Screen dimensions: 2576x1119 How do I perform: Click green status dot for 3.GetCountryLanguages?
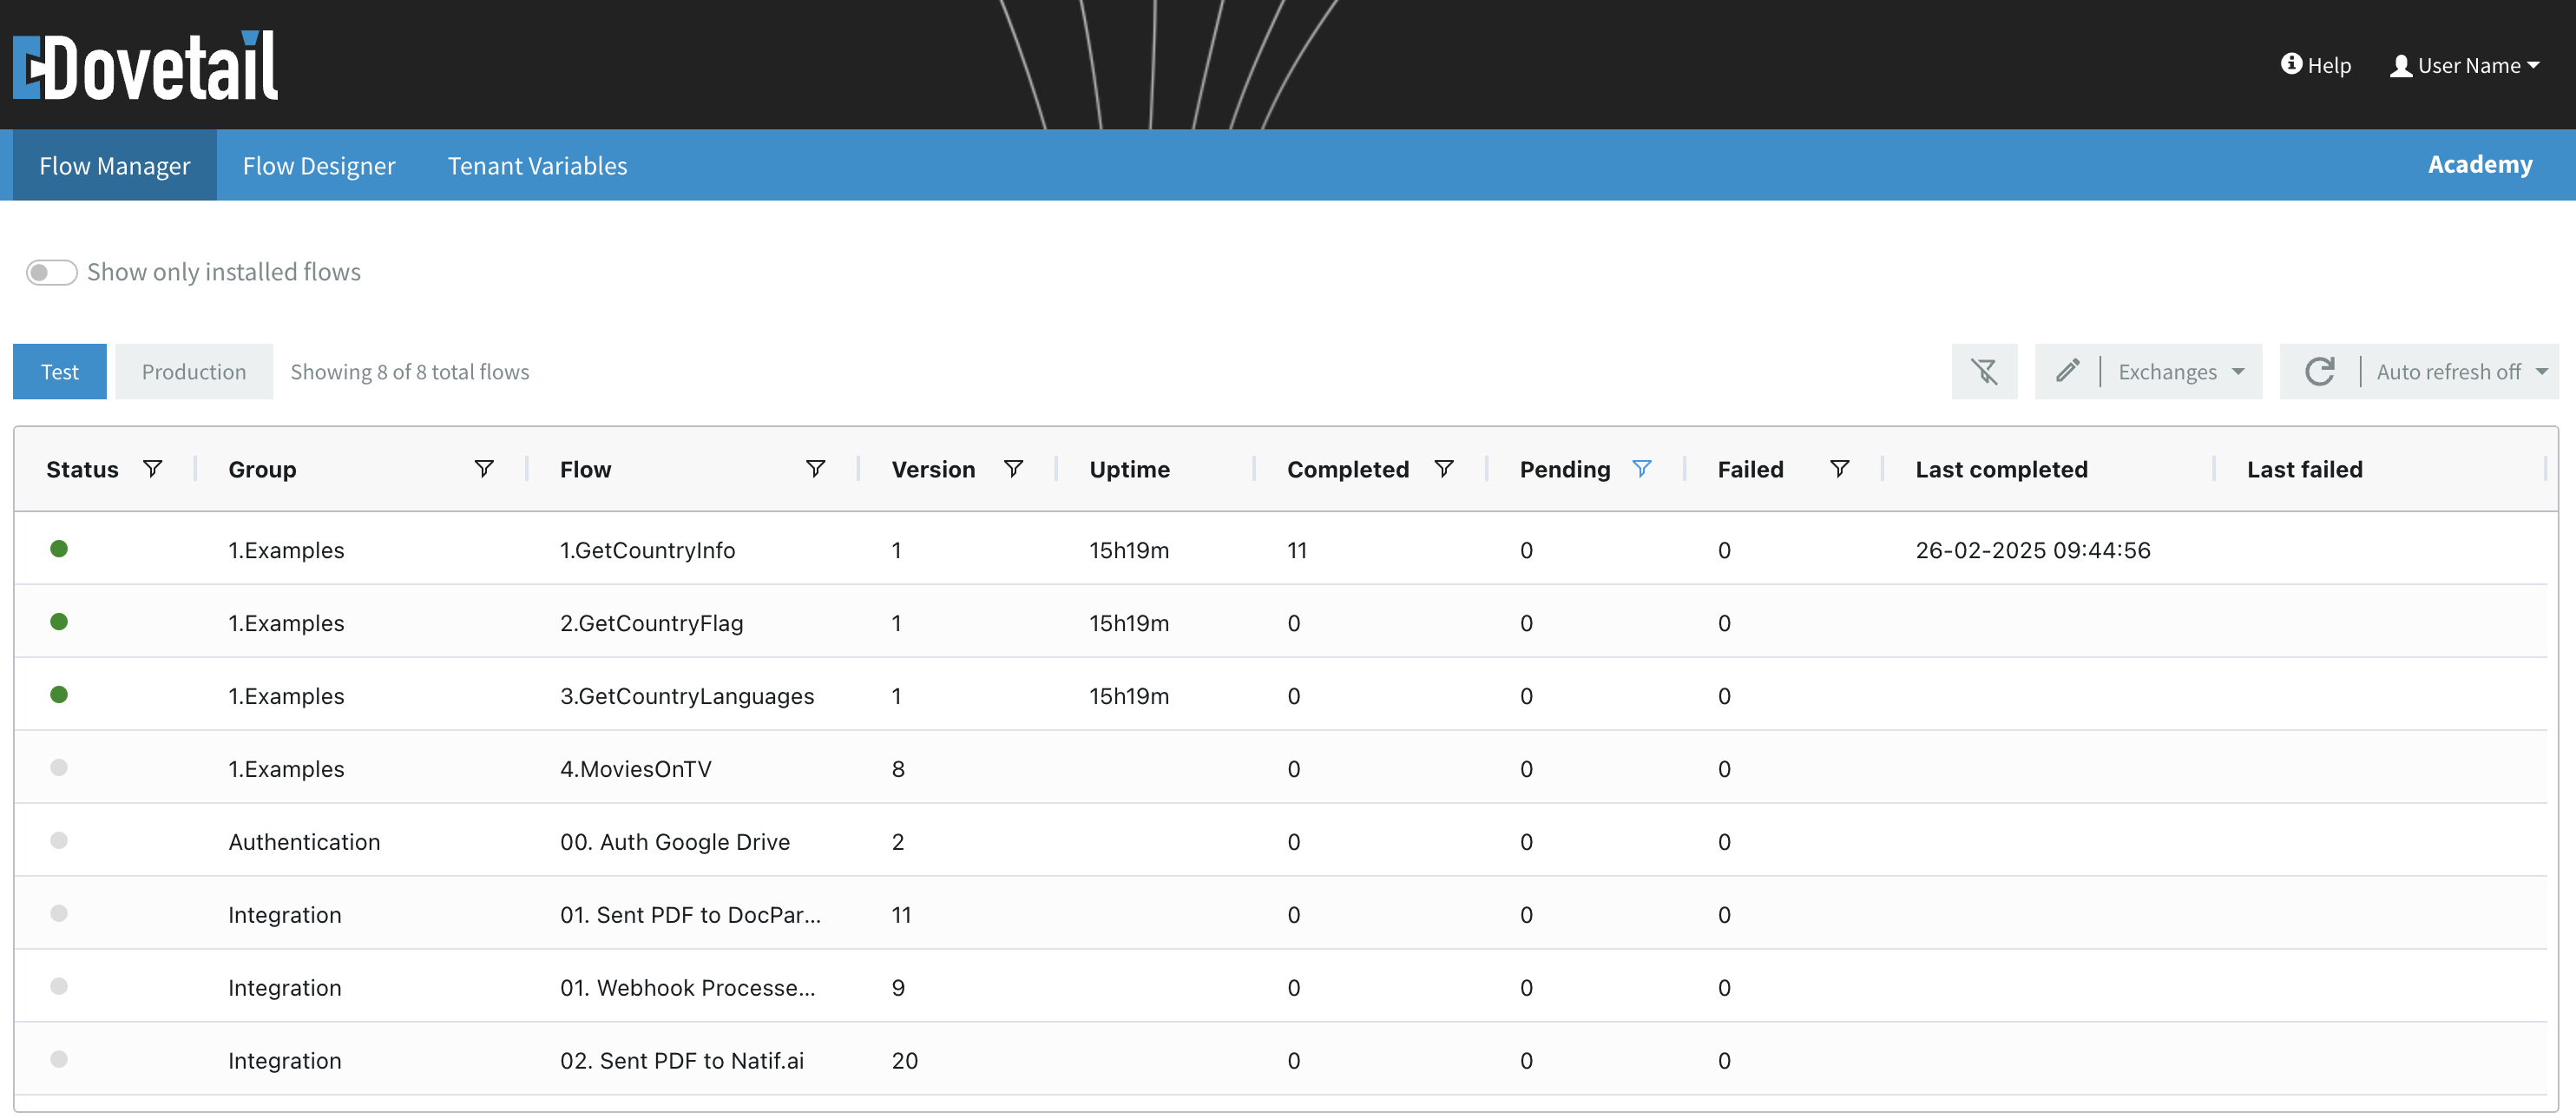point(59,695)
